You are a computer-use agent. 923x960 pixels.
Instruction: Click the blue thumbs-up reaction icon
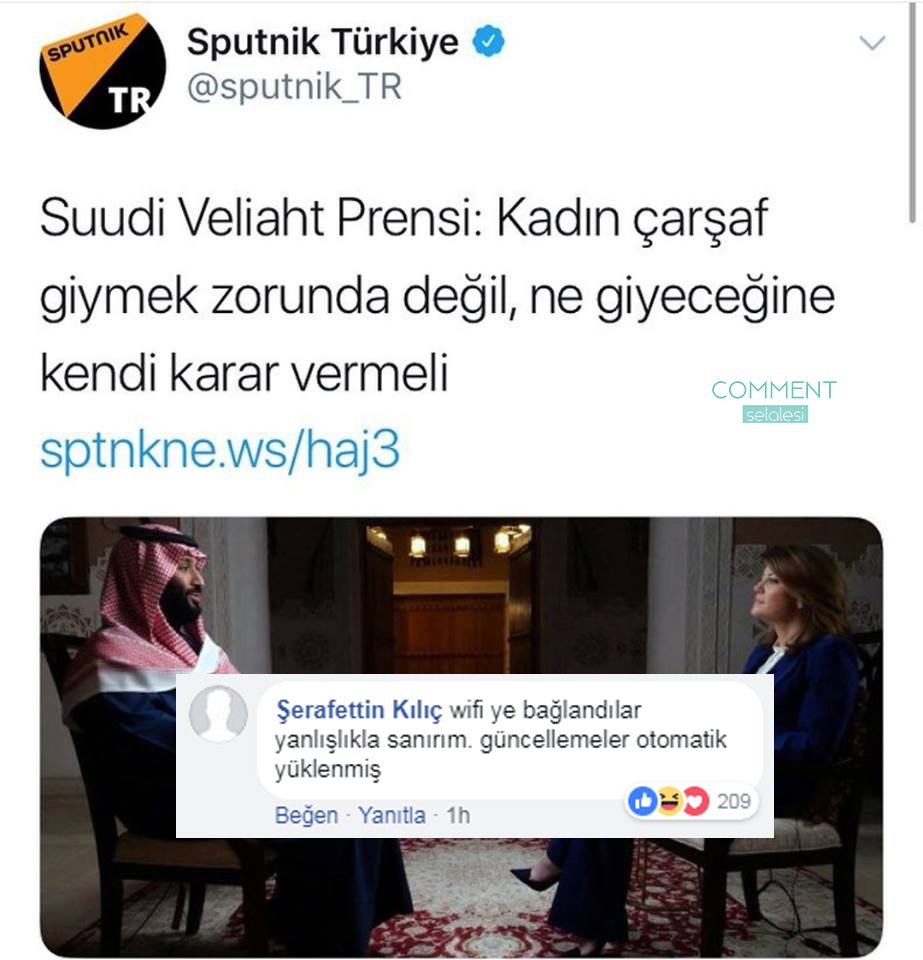[x=643, y=801]
